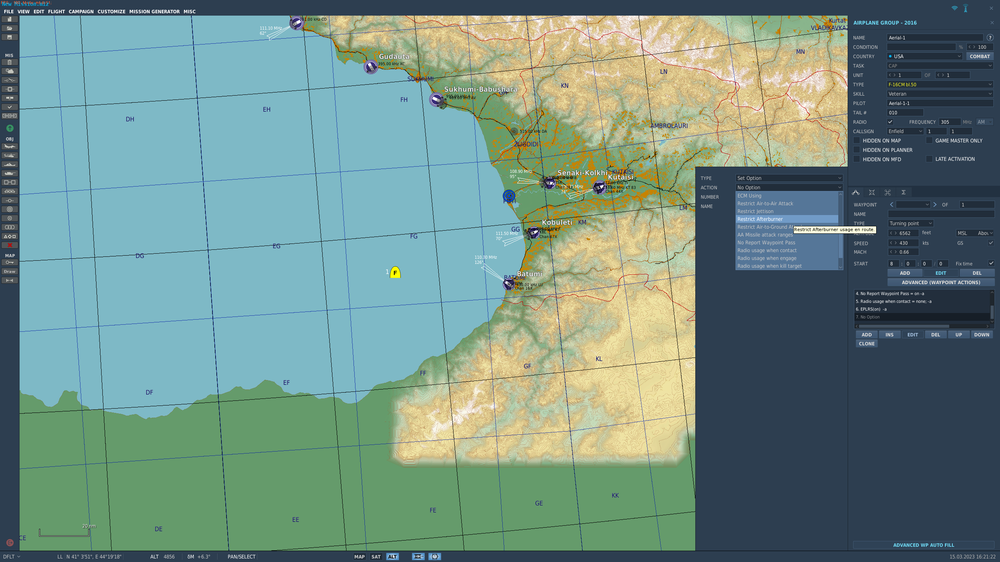Image resolution: width=1000 pixels, height=562 pixels.
Task: Click the red exit icon at bottom-left
Action: (10, 543)
